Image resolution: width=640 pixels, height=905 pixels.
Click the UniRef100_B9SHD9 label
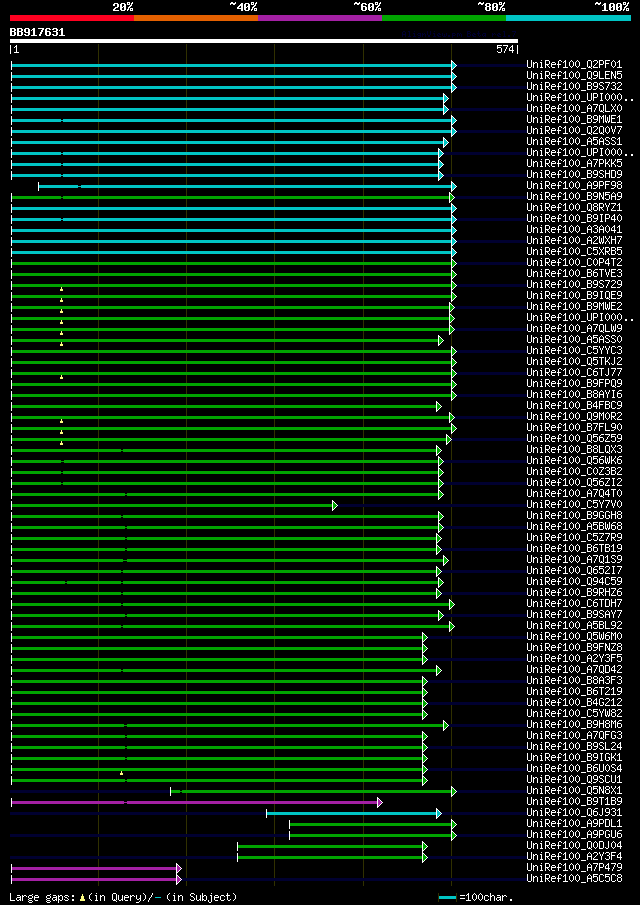(x=574, y=175)
